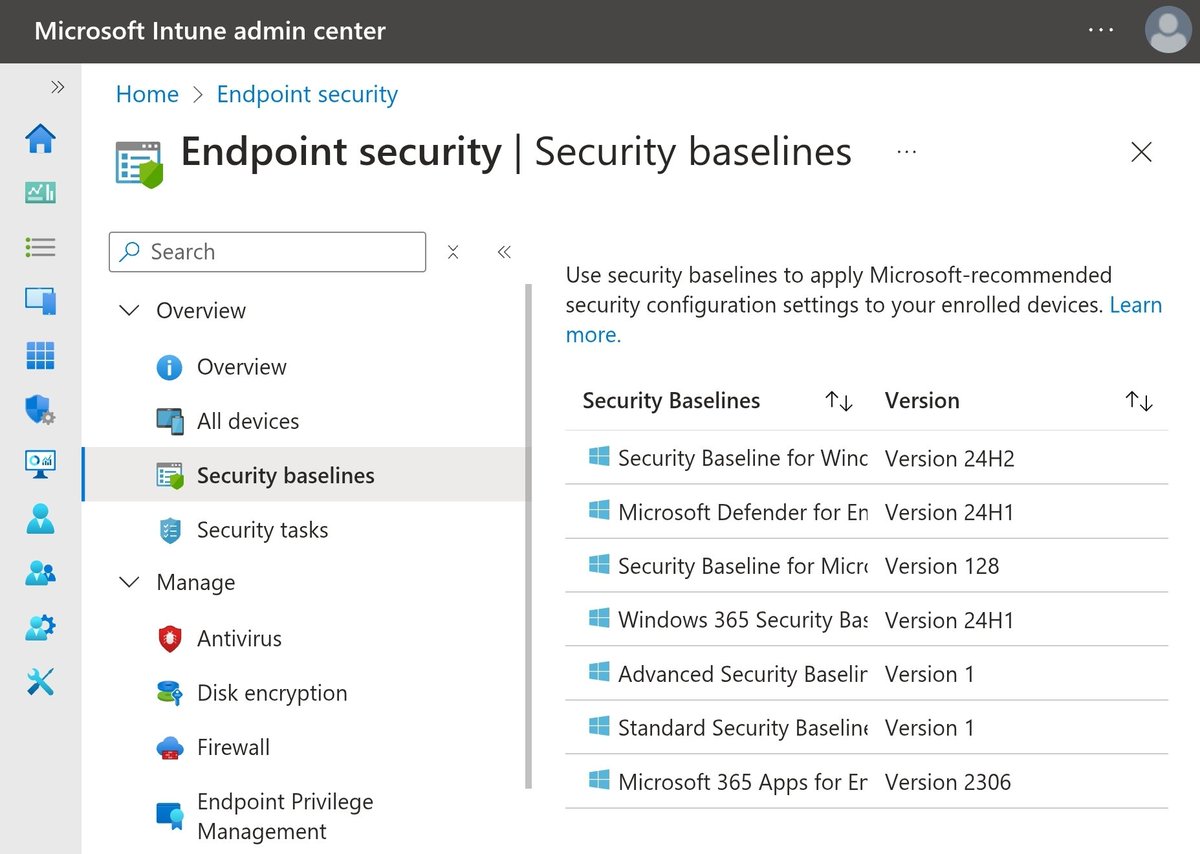
Task: Click Version column header
Action: click(x=922, y=401)
